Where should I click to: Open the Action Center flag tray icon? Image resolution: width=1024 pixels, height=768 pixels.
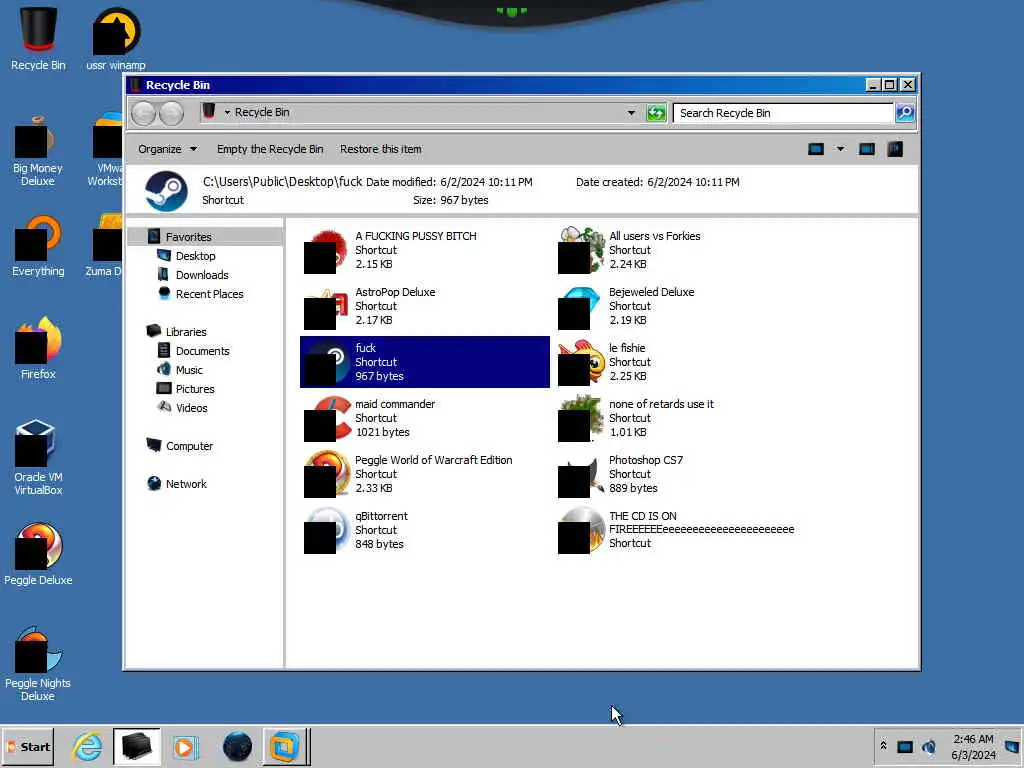point(1012,746)
